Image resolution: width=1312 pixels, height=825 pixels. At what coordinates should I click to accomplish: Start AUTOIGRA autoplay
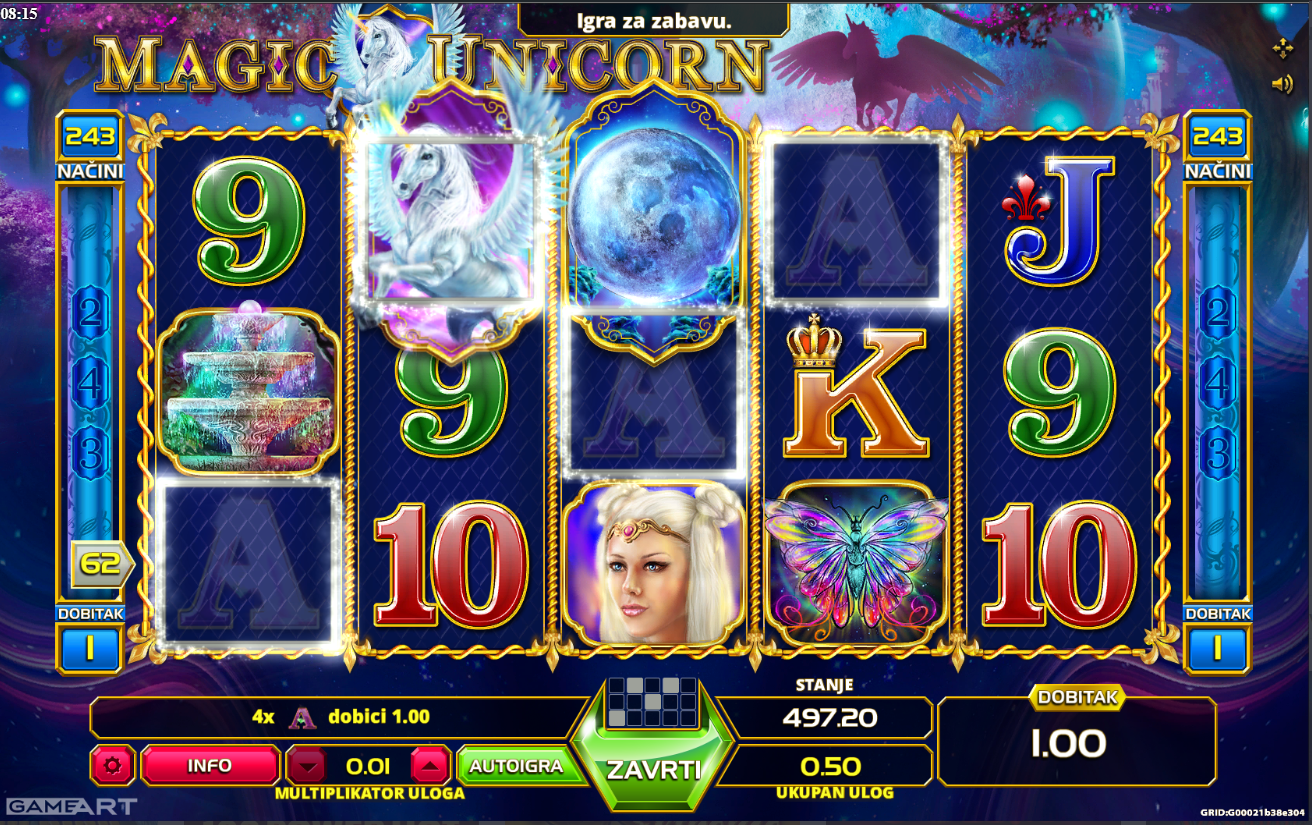coord(515,767)
